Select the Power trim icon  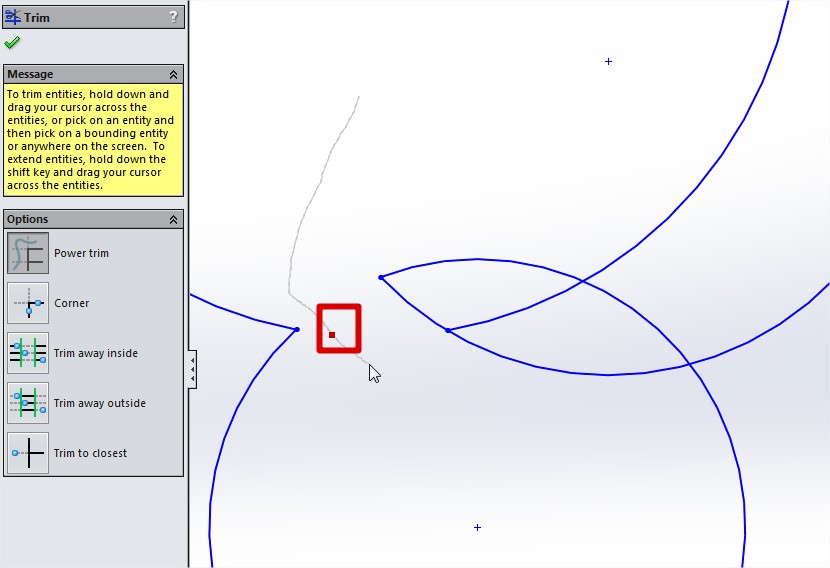(x=28, y=253)
